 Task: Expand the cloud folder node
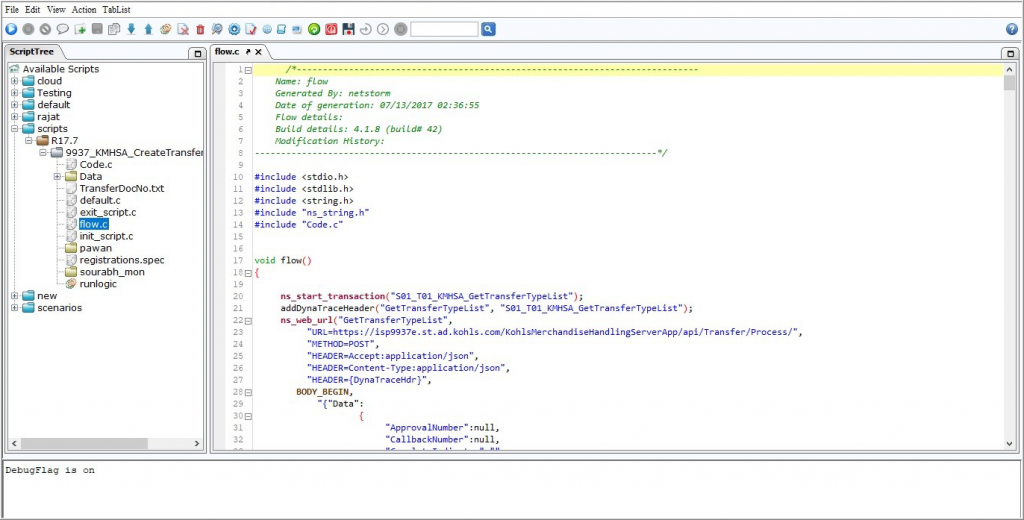tap(14, 81)
